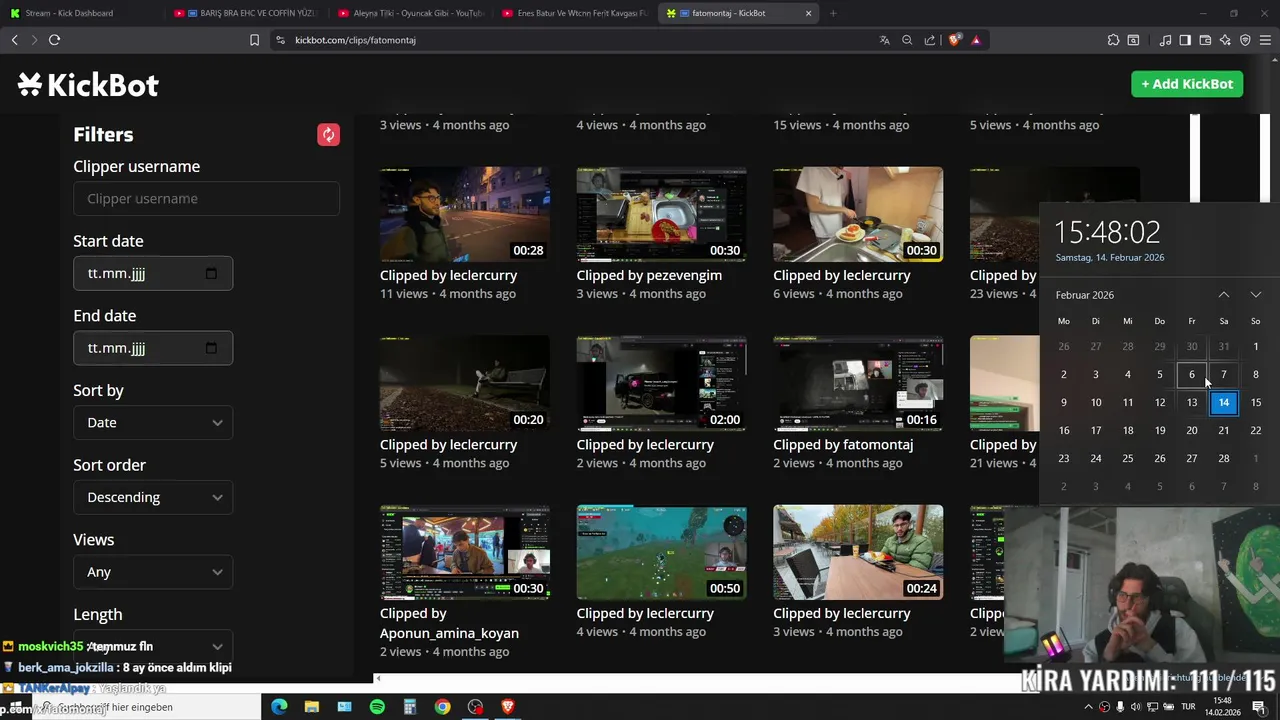Click the bookmark icon in the address bar

(254, 40)
